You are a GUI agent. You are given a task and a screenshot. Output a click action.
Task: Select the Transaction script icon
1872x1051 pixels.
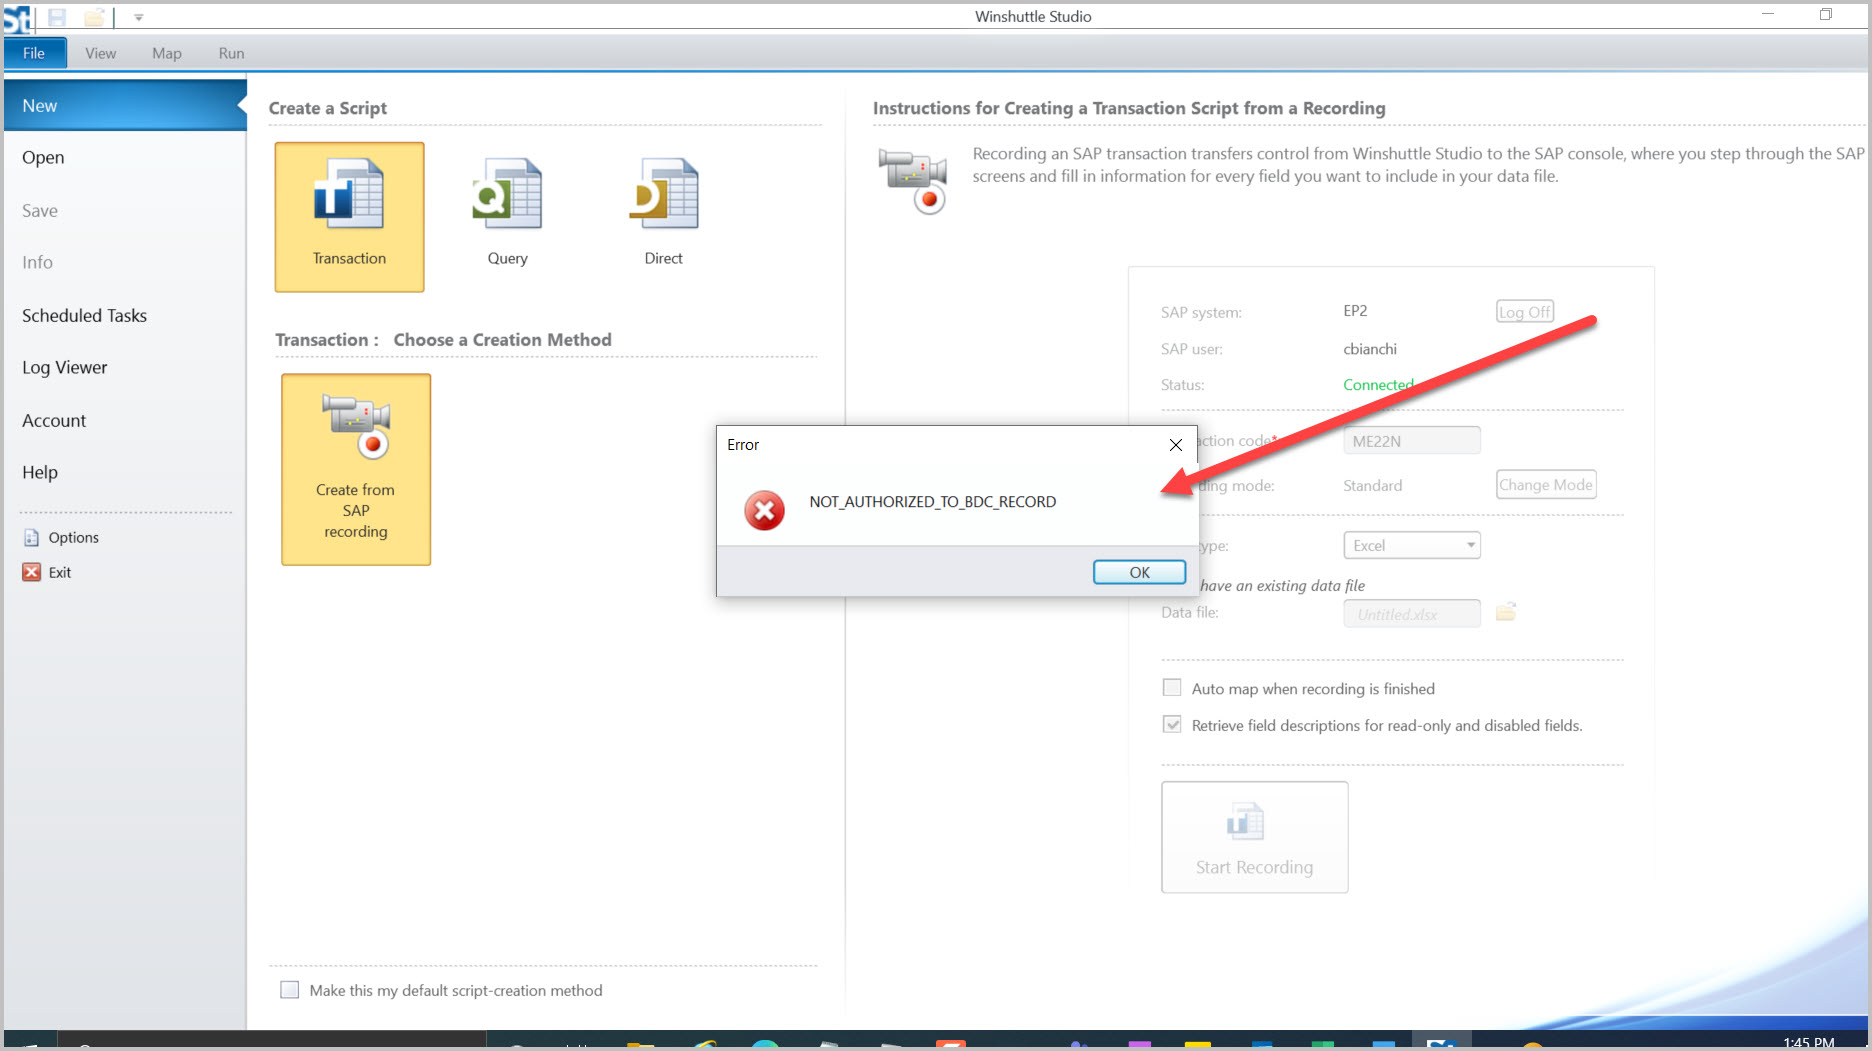(x=349, y=217)
